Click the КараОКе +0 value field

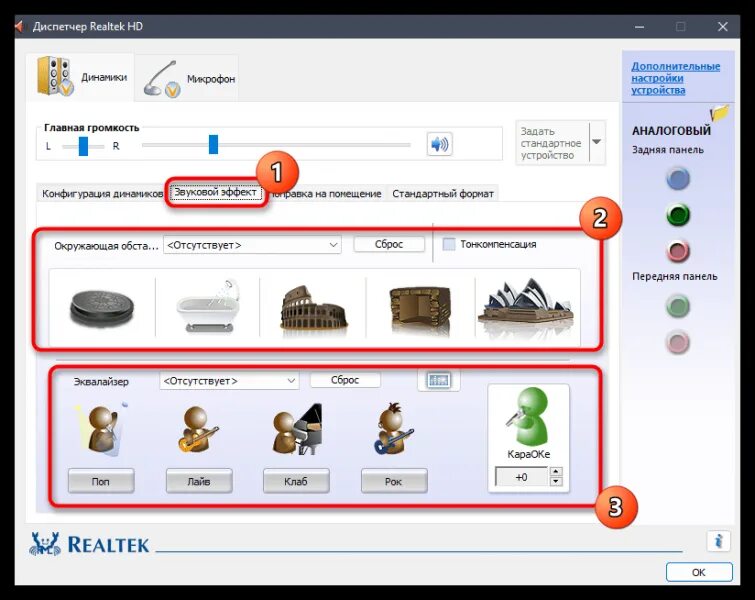point(521,477)
